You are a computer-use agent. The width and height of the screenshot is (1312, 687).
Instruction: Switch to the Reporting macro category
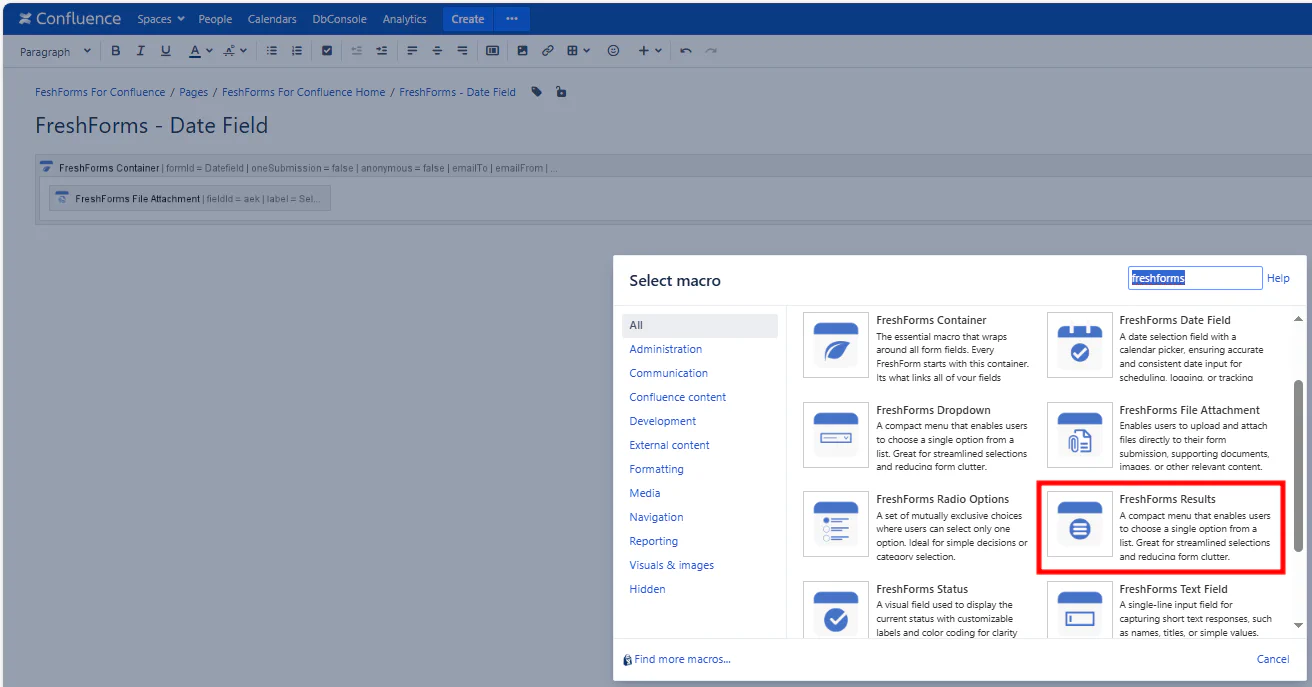653,541
